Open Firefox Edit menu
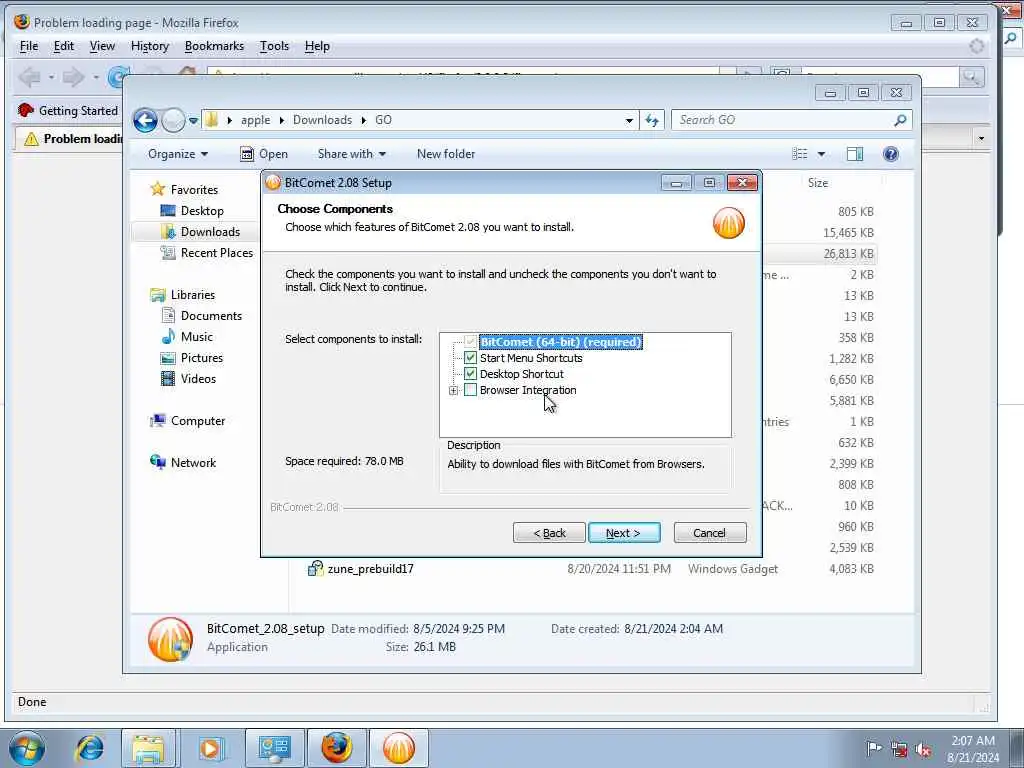1024x768 pixels. tap(63, 46)
